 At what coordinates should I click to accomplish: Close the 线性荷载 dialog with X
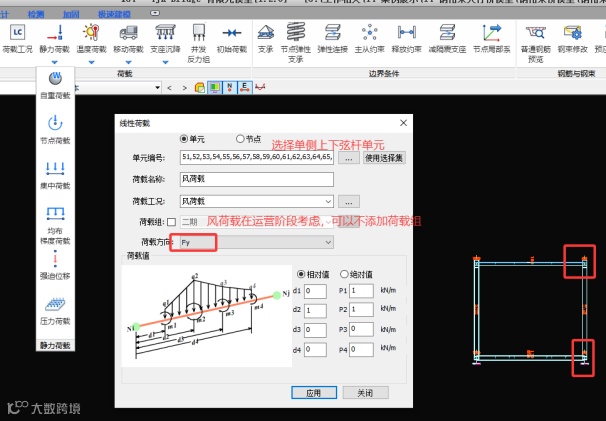403,123
